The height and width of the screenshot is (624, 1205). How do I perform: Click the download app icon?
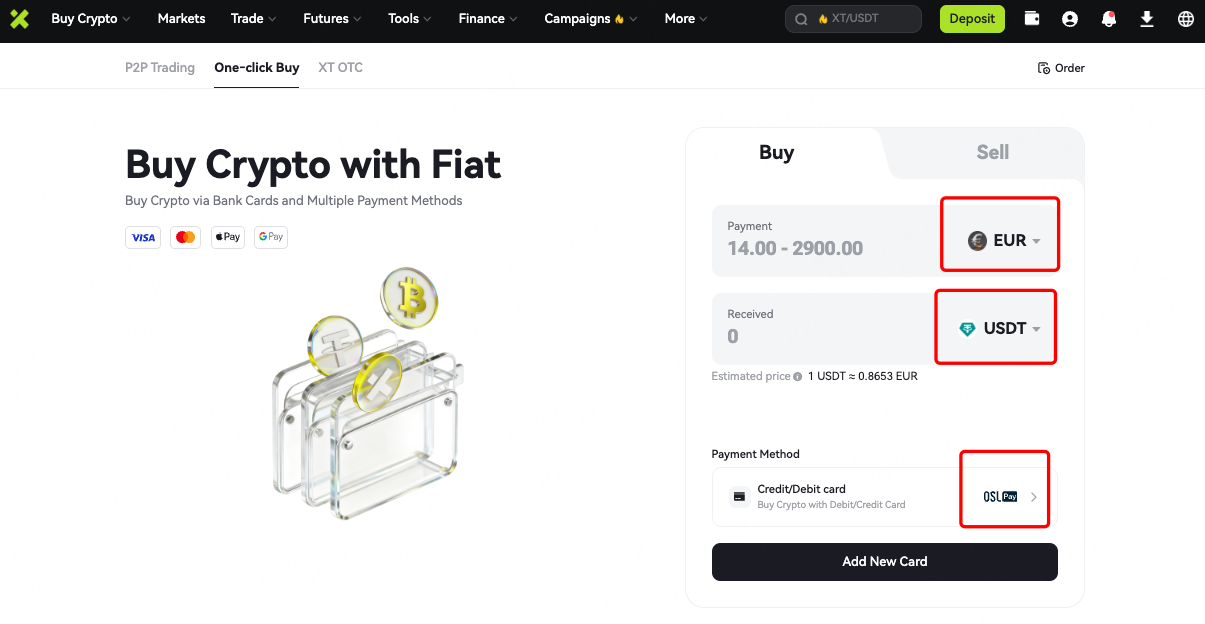coord(1147,18)
